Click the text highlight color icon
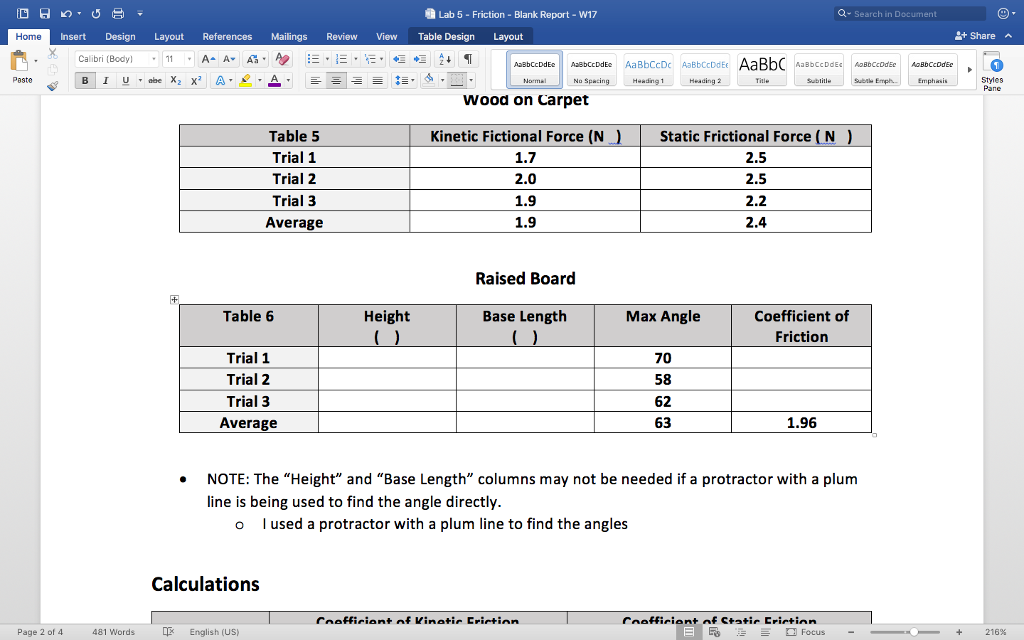The image size is (1024, 640). point(247,80)
